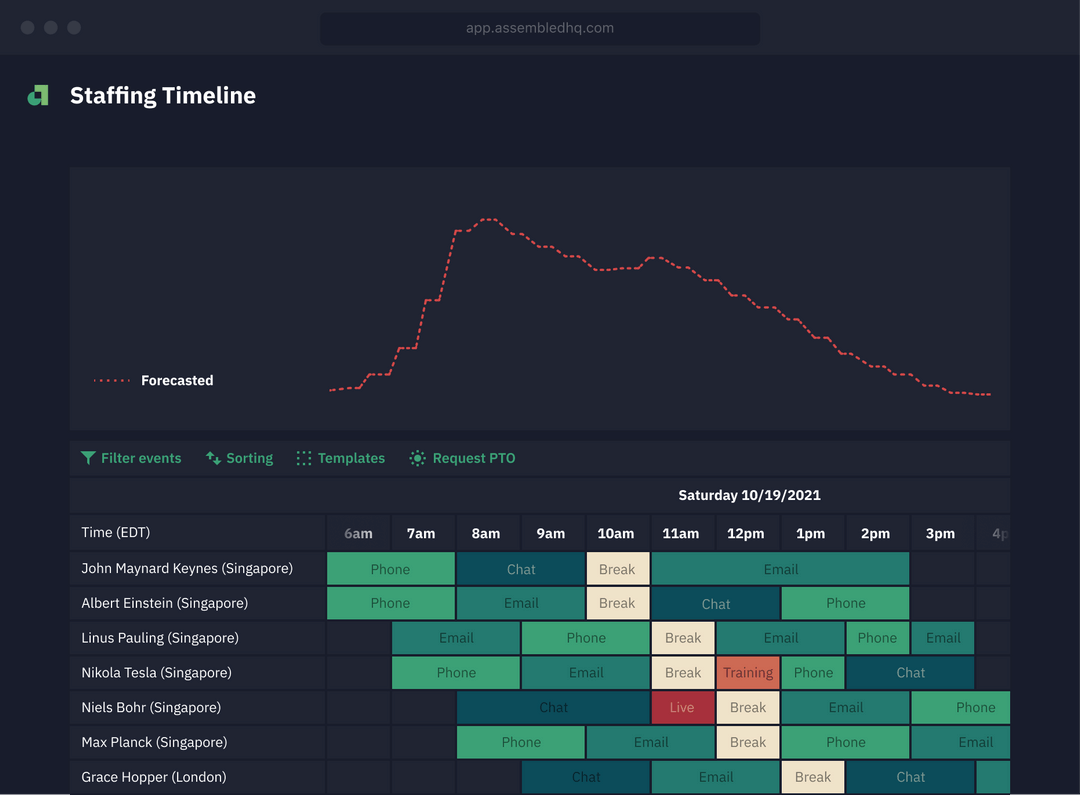The image size is (1080, 795).
Task: Click the dotted Forecasted legend marker
Action: pos(112,380)
